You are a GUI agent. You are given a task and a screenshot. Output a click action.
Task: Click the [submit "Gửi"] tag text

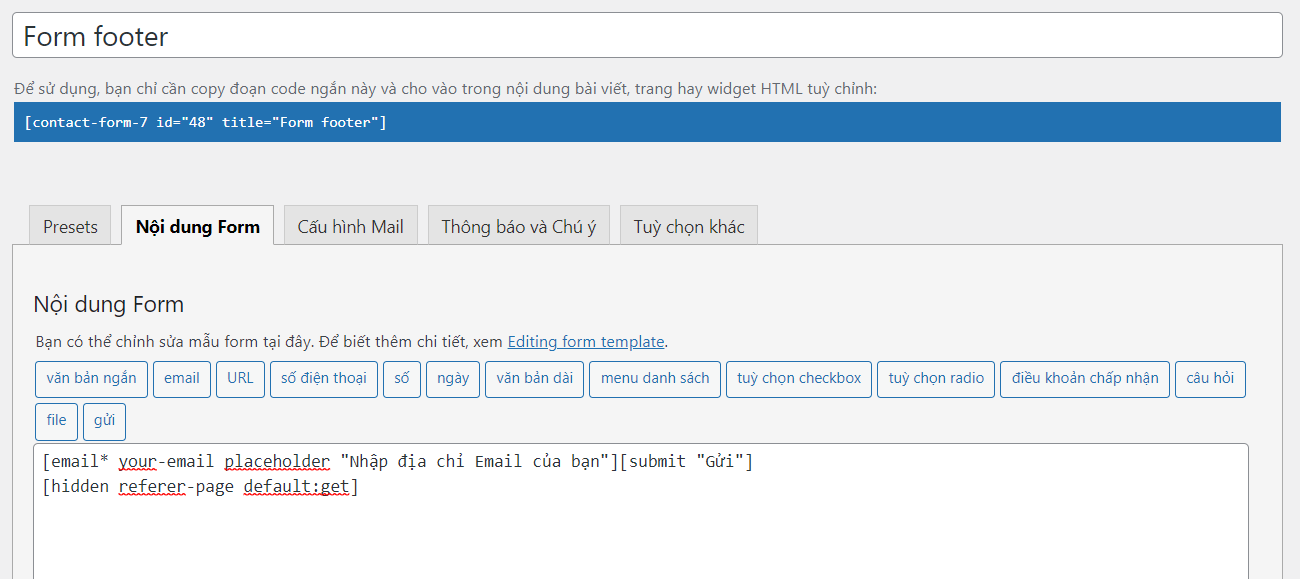click(686, 462)
